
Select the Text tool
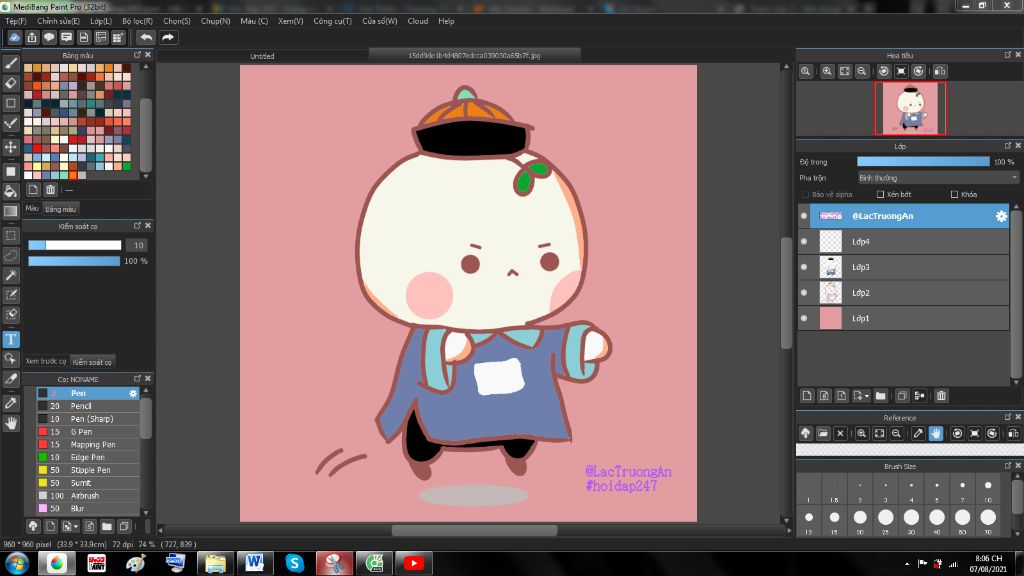pyautogui.click(x=11, y=339)
